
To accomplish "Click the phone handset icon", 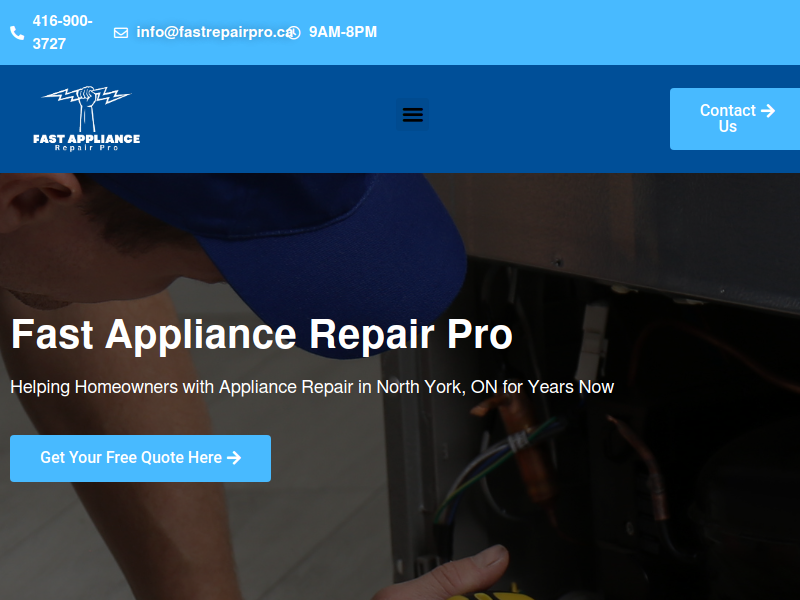I will click(x=17, y=33).
